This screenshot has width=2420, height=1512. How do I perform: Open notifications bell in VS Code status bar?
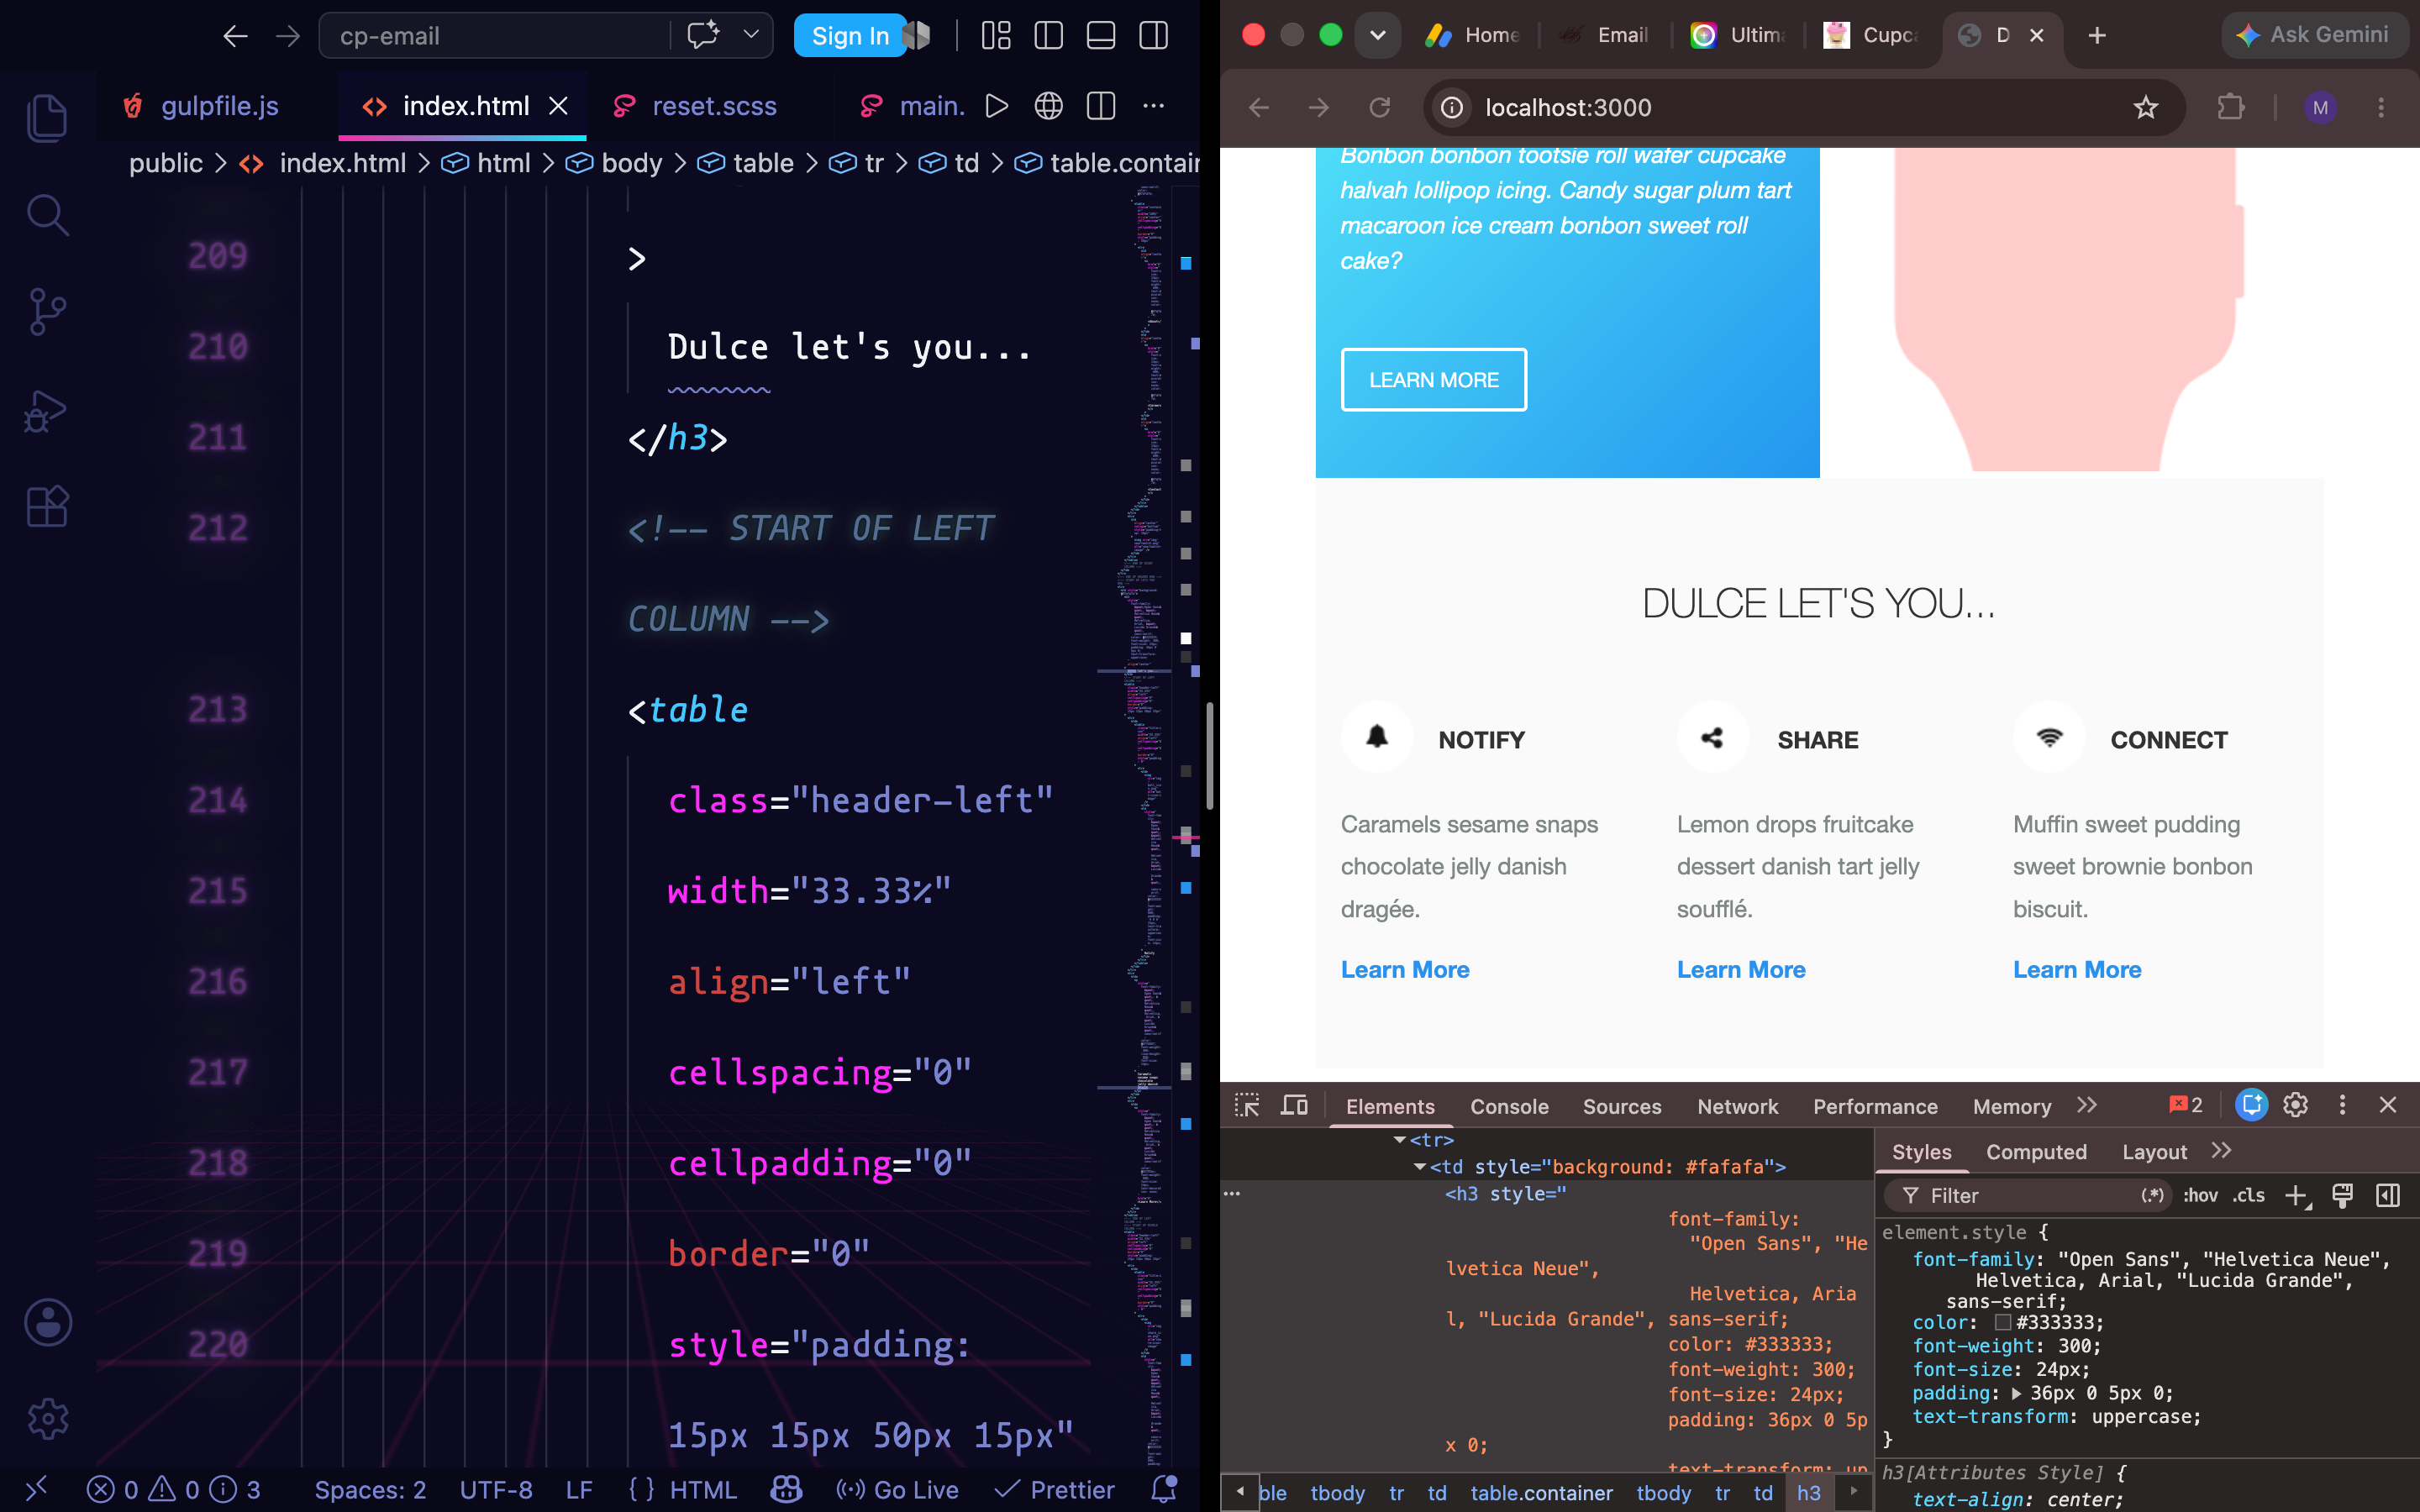click(x=1164, y=1490)
